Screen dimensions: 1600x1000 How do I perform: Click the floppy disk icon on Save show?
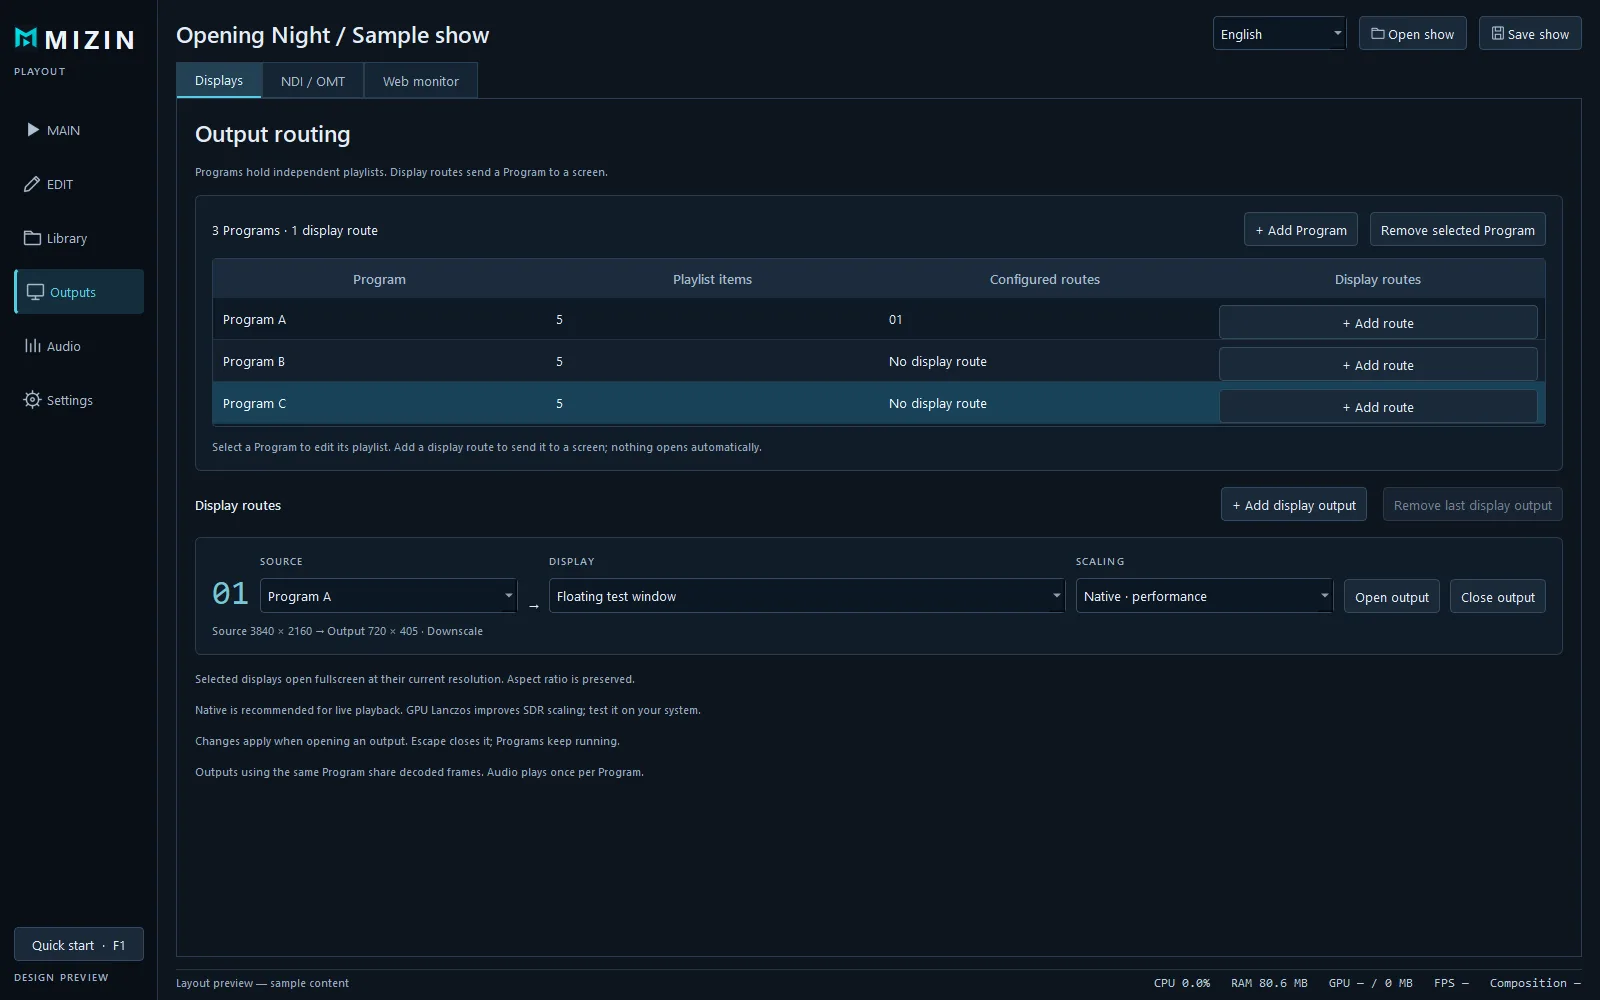[x=1498, y=34]
